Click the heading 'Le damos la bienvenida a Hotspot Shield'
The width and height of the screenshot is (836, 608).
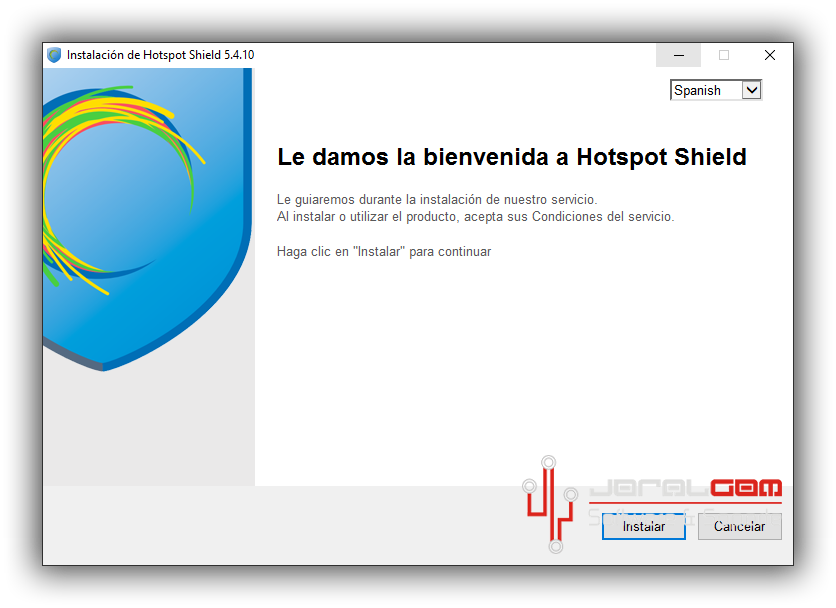pyautogui.click(x=512, y=157)
